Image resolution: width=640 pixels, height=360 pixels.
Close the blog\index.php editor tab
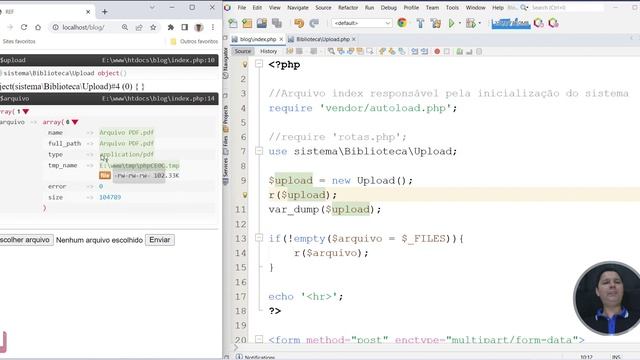click(281, 39)
